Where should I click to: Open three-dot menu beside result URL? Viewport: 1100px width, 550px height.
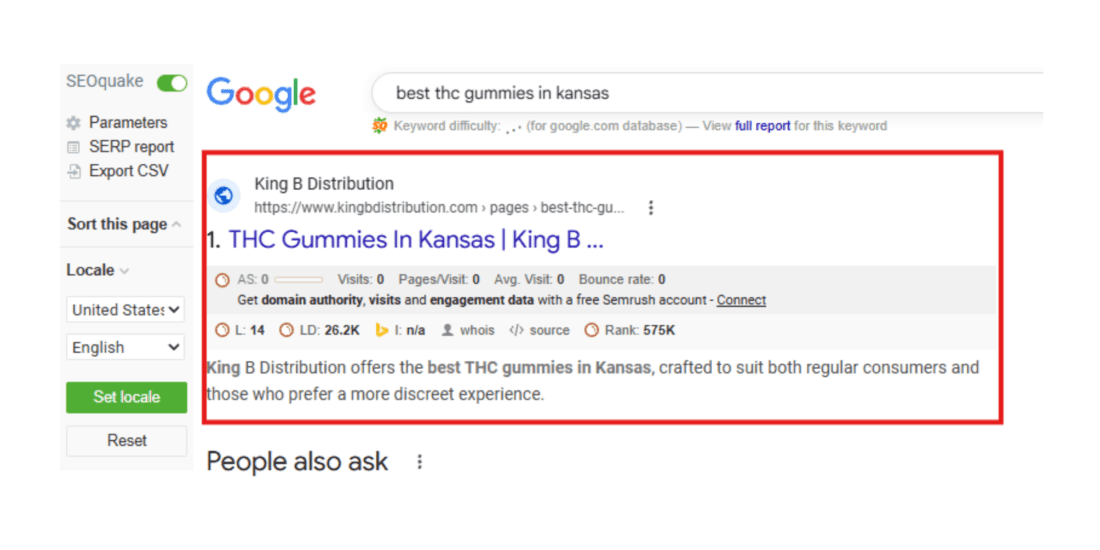(x=651, y=208)
